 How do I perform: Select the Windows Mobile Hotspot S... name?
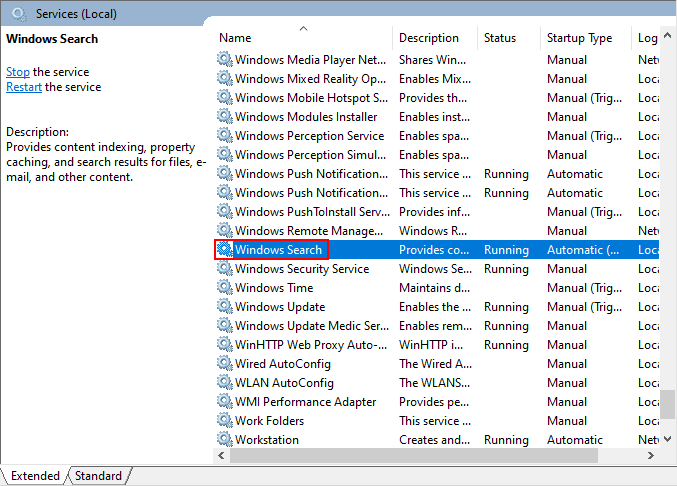click(311, 98)
